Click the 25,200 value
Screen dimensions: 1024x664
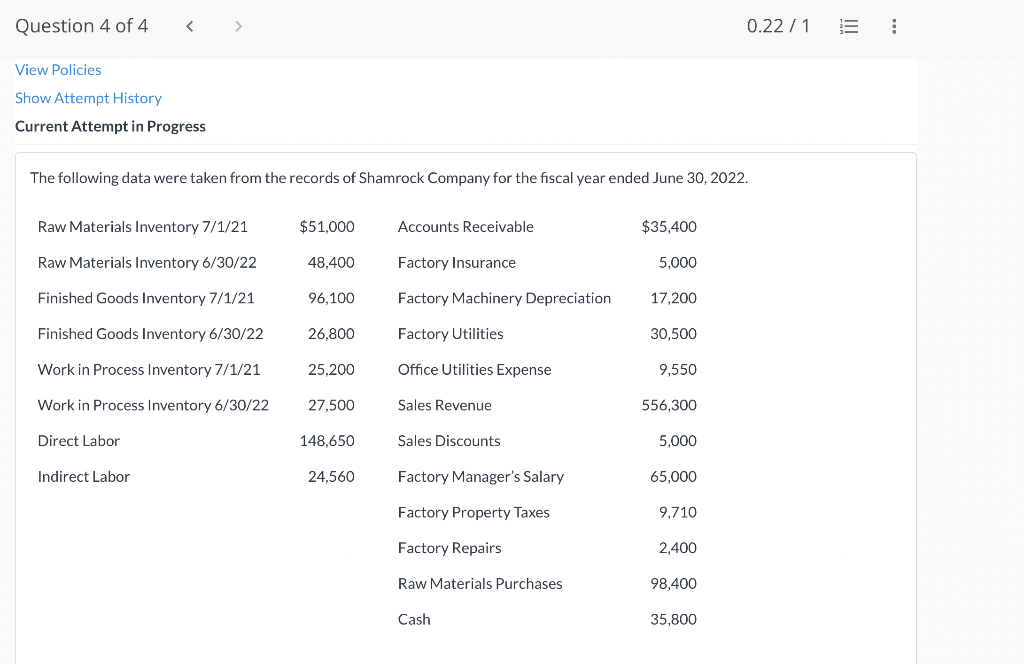point(331,370)
